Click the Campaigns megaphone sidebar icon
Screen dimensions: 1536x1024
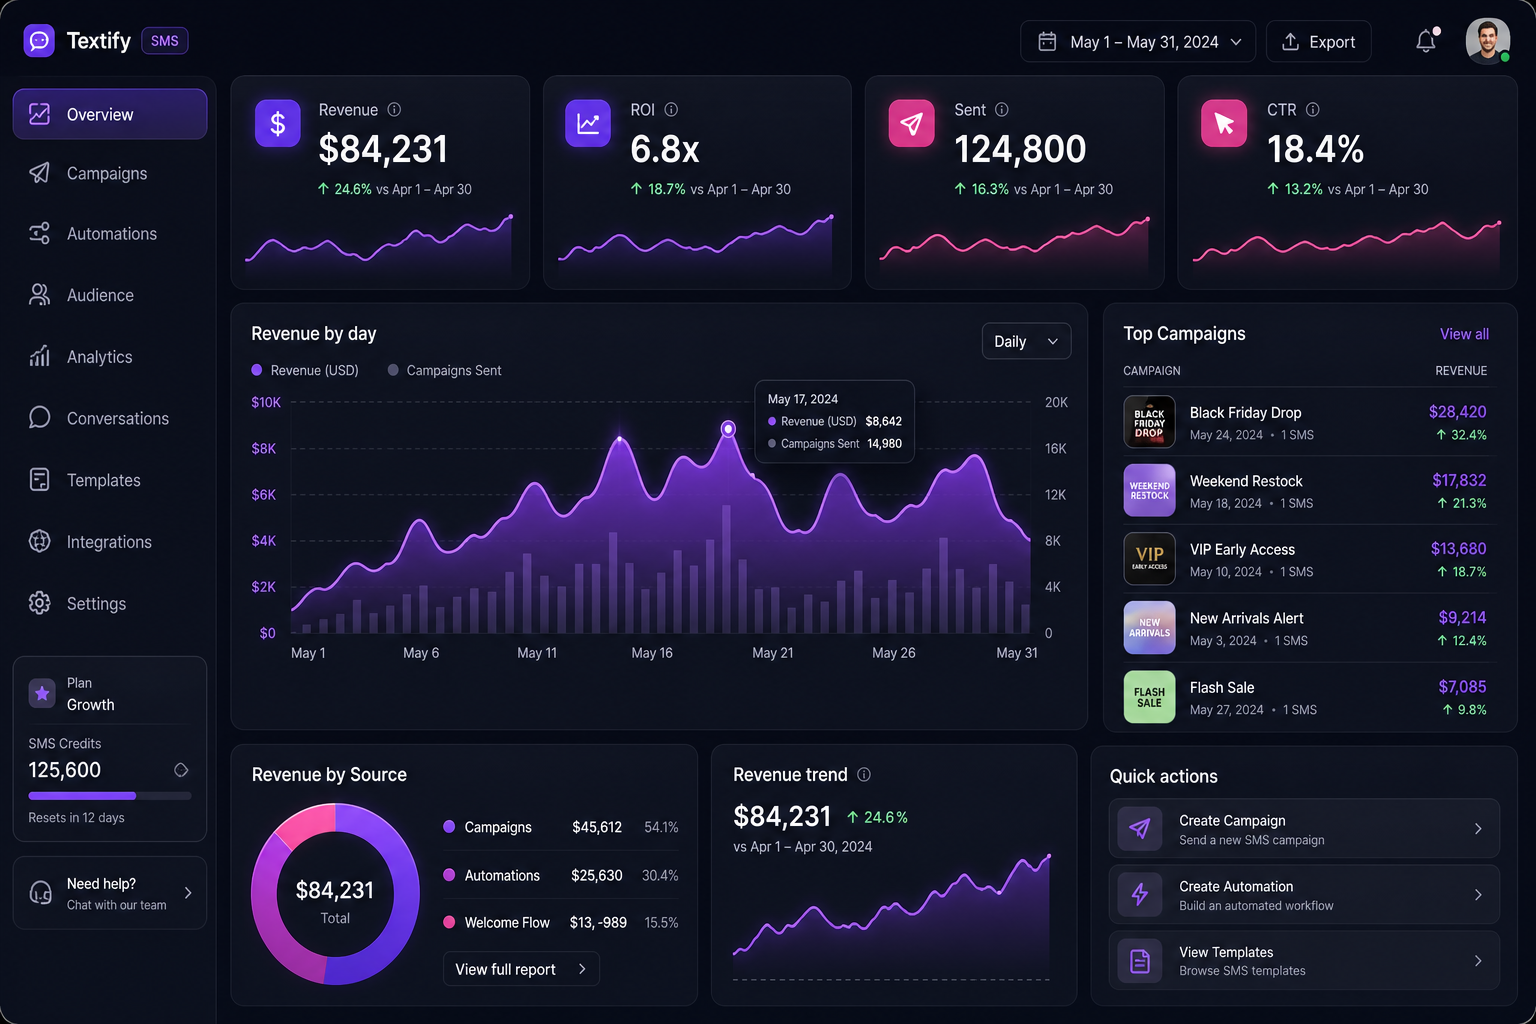pos(39,173)
